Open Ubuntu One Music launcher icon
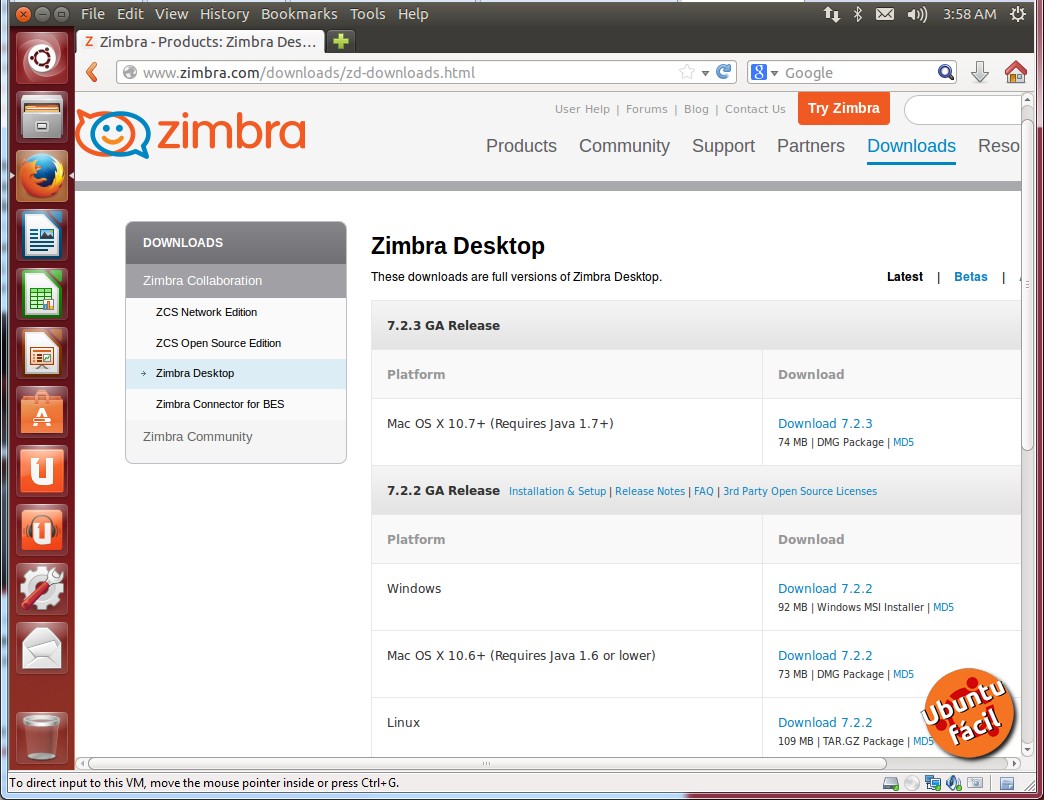Viewport: 1044px width, 800px height. point(42,530)
